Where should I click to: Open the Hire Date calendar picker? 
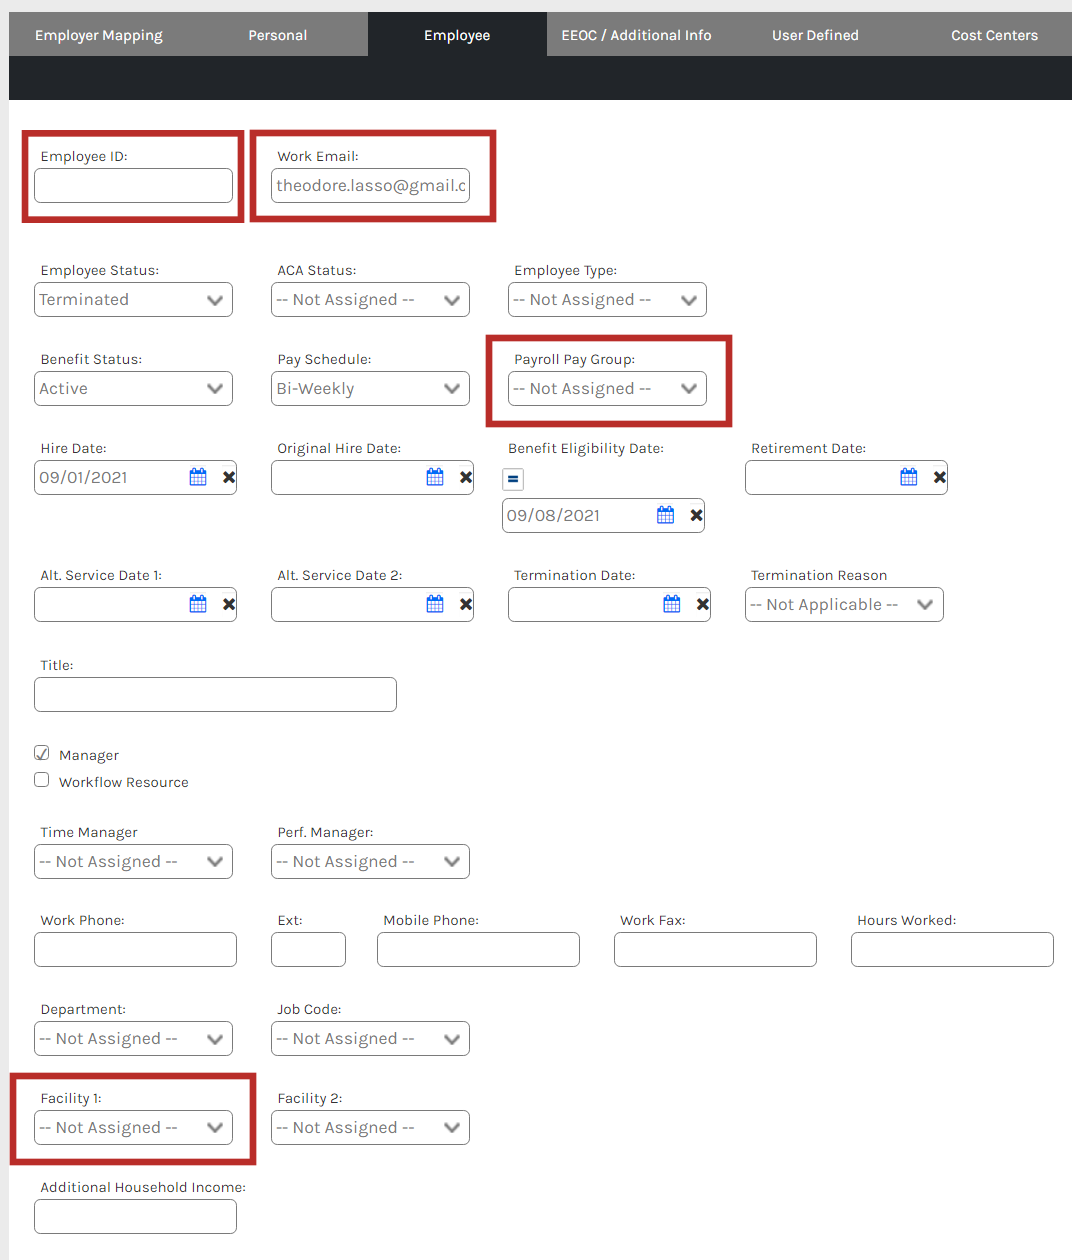click(198, 477)
